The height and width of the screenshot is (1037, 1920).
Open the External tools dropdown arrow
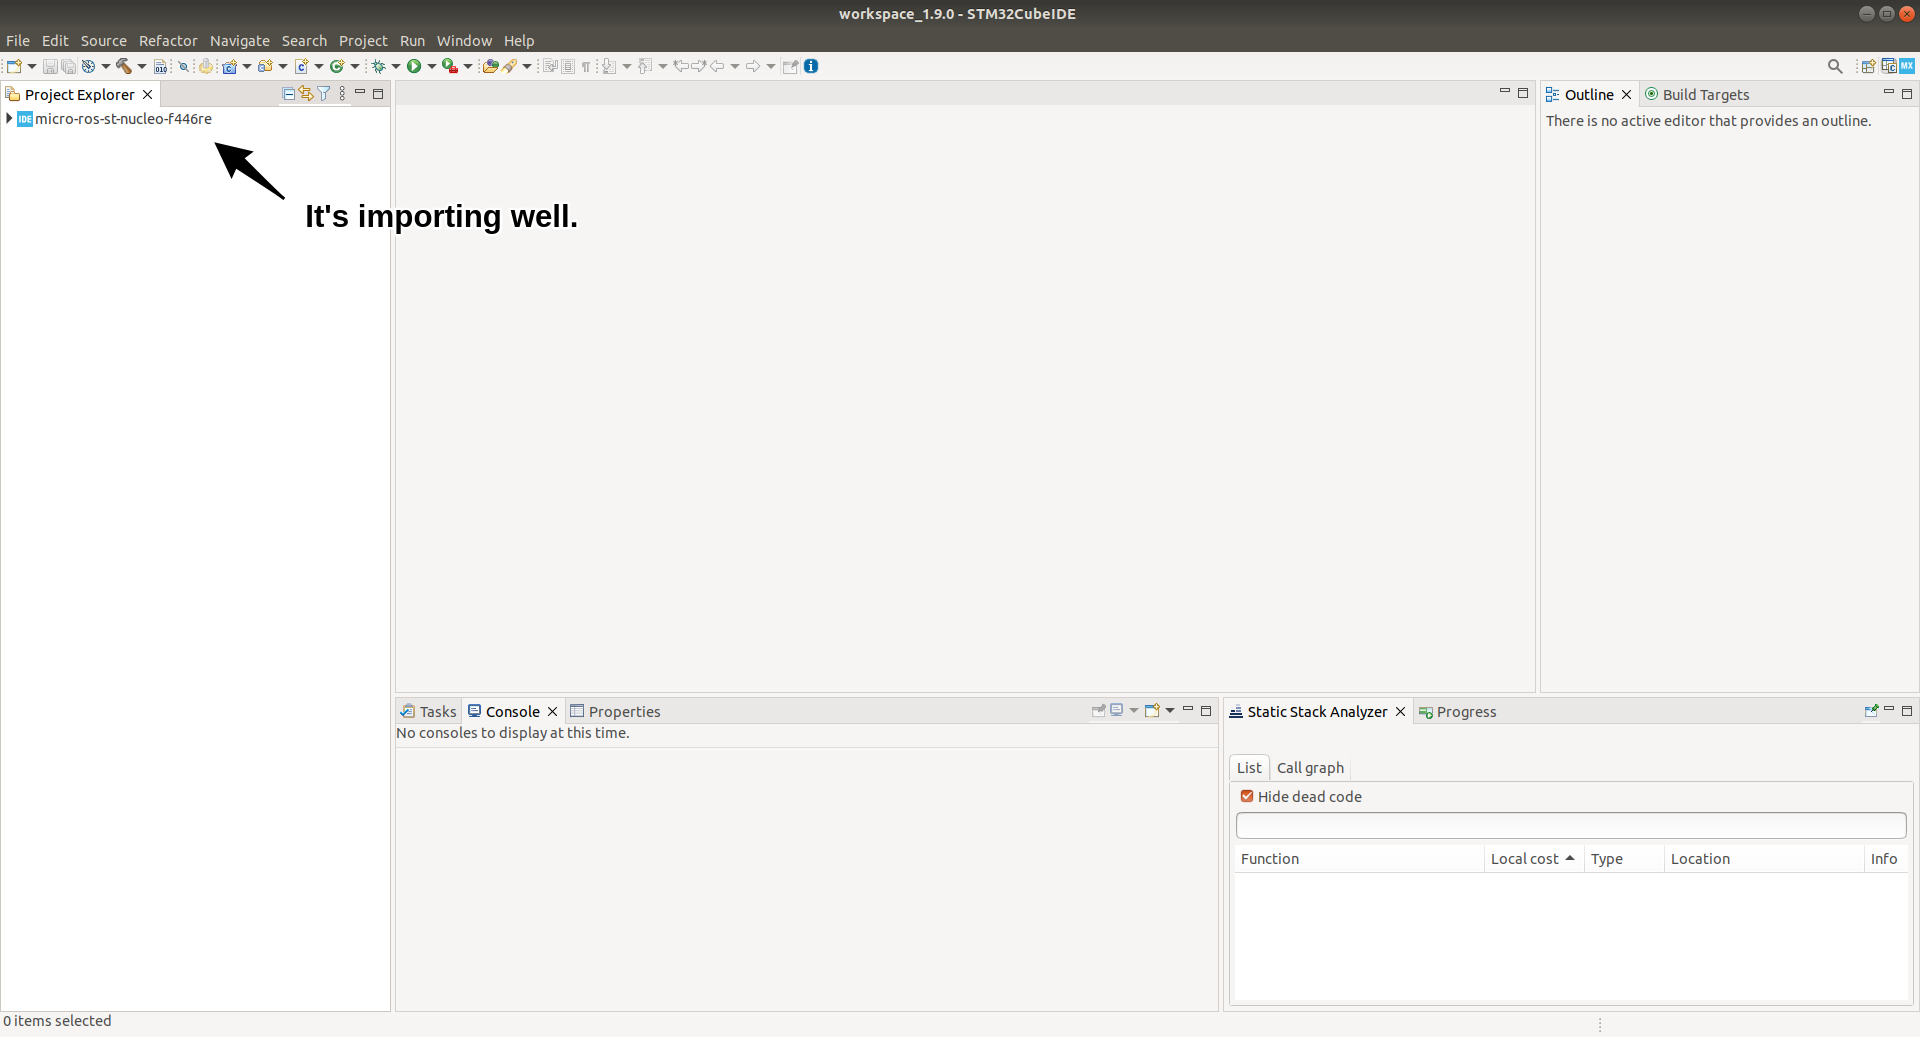tap(468, 66)
